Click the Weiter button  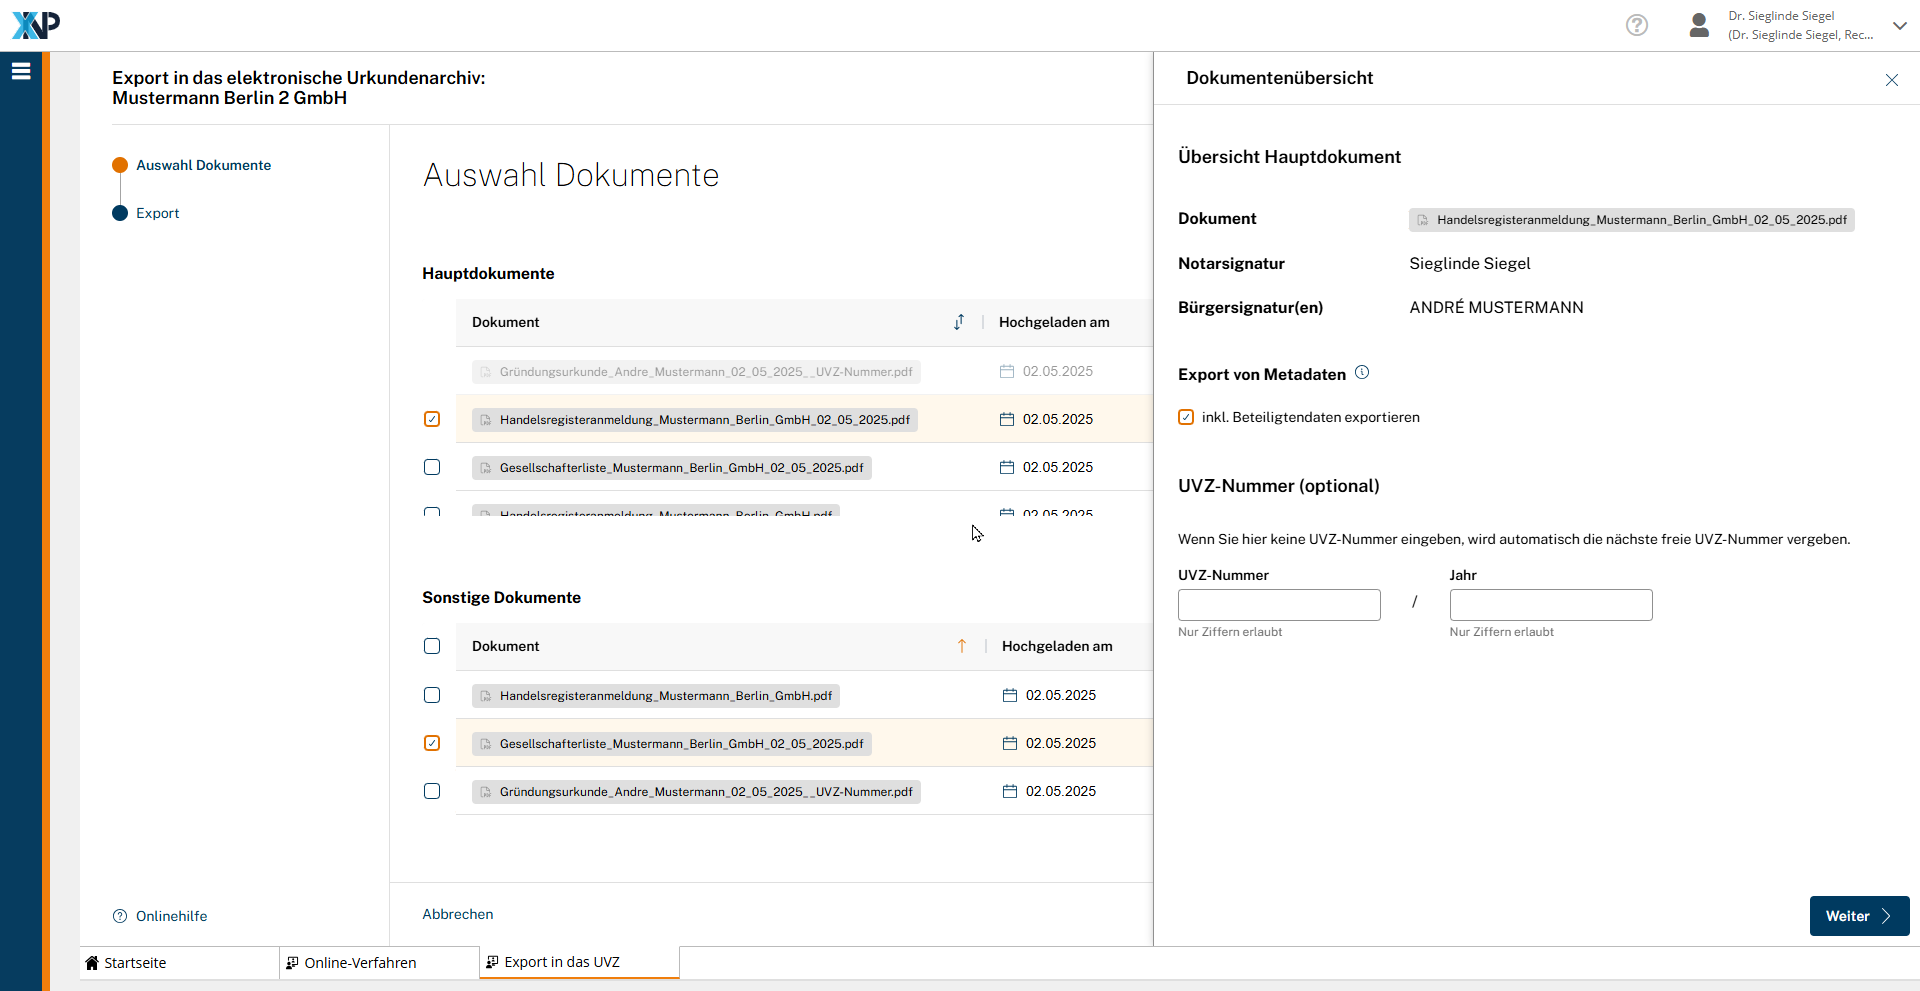(x=1858, y=916)
